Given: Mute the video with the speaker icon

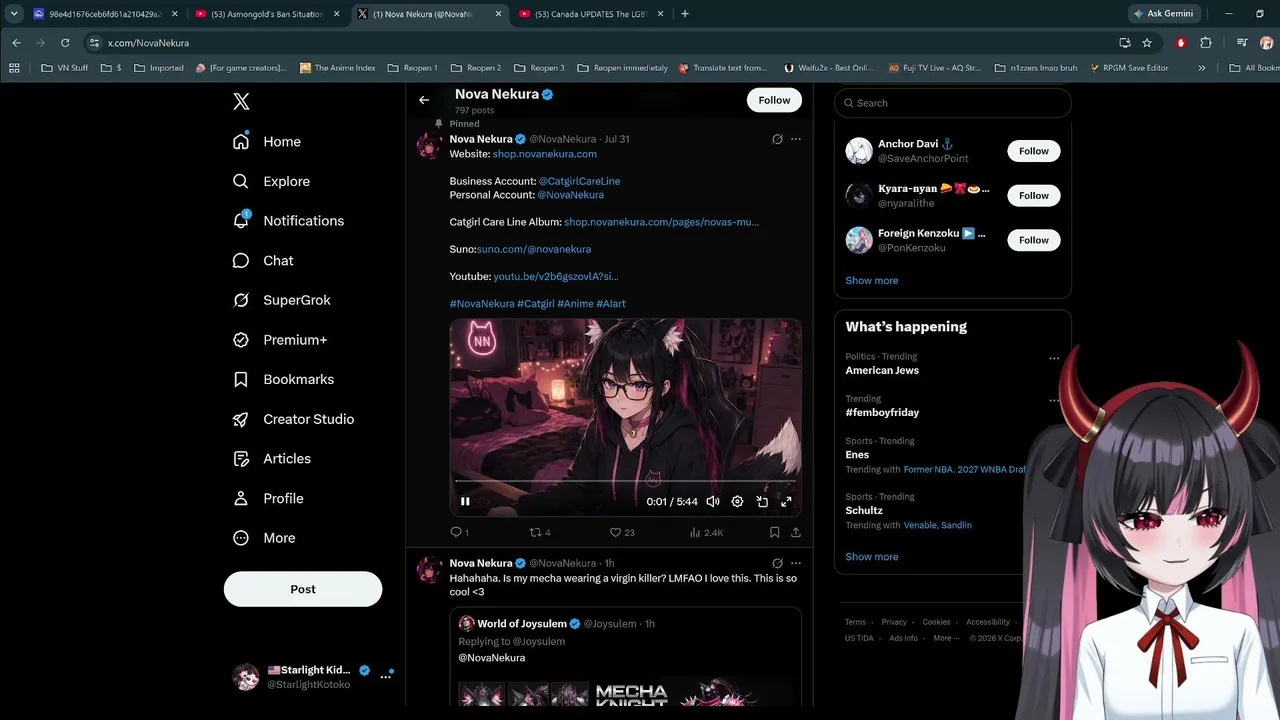Looking at the screenshot, I should (713, 502).
